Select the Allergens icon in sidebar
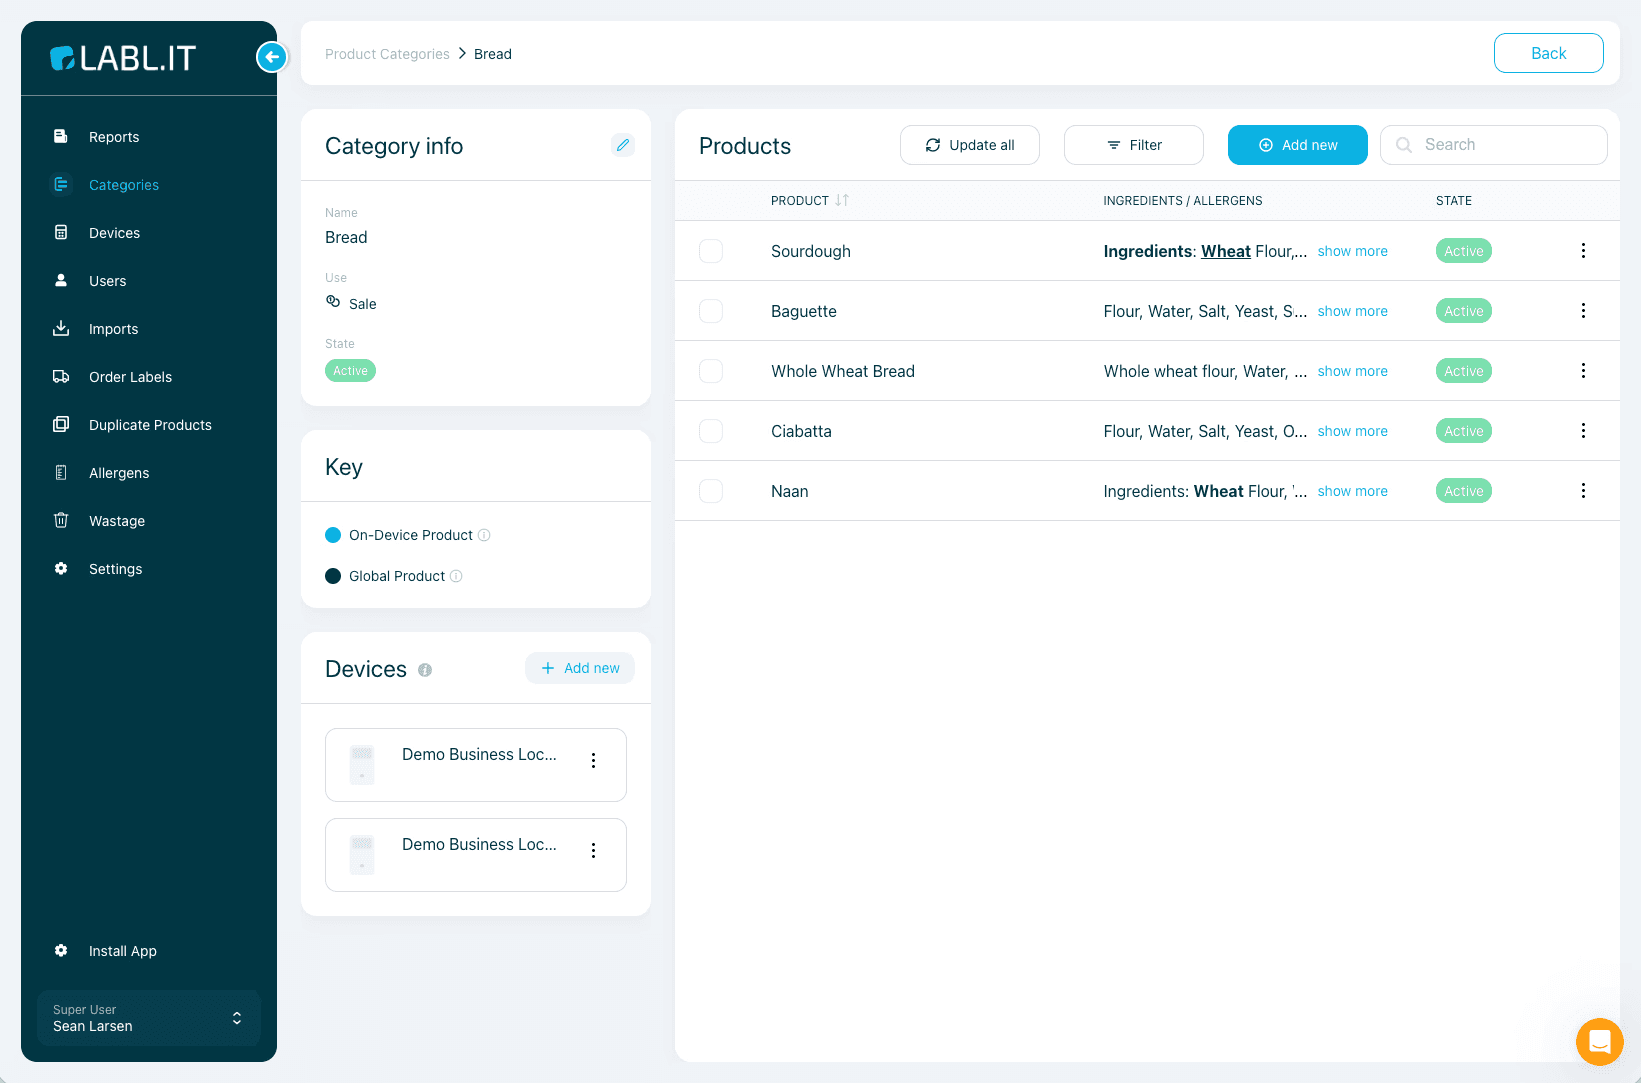The height and width of the screenshot is (1083, 1641). (x=61, y=472)
